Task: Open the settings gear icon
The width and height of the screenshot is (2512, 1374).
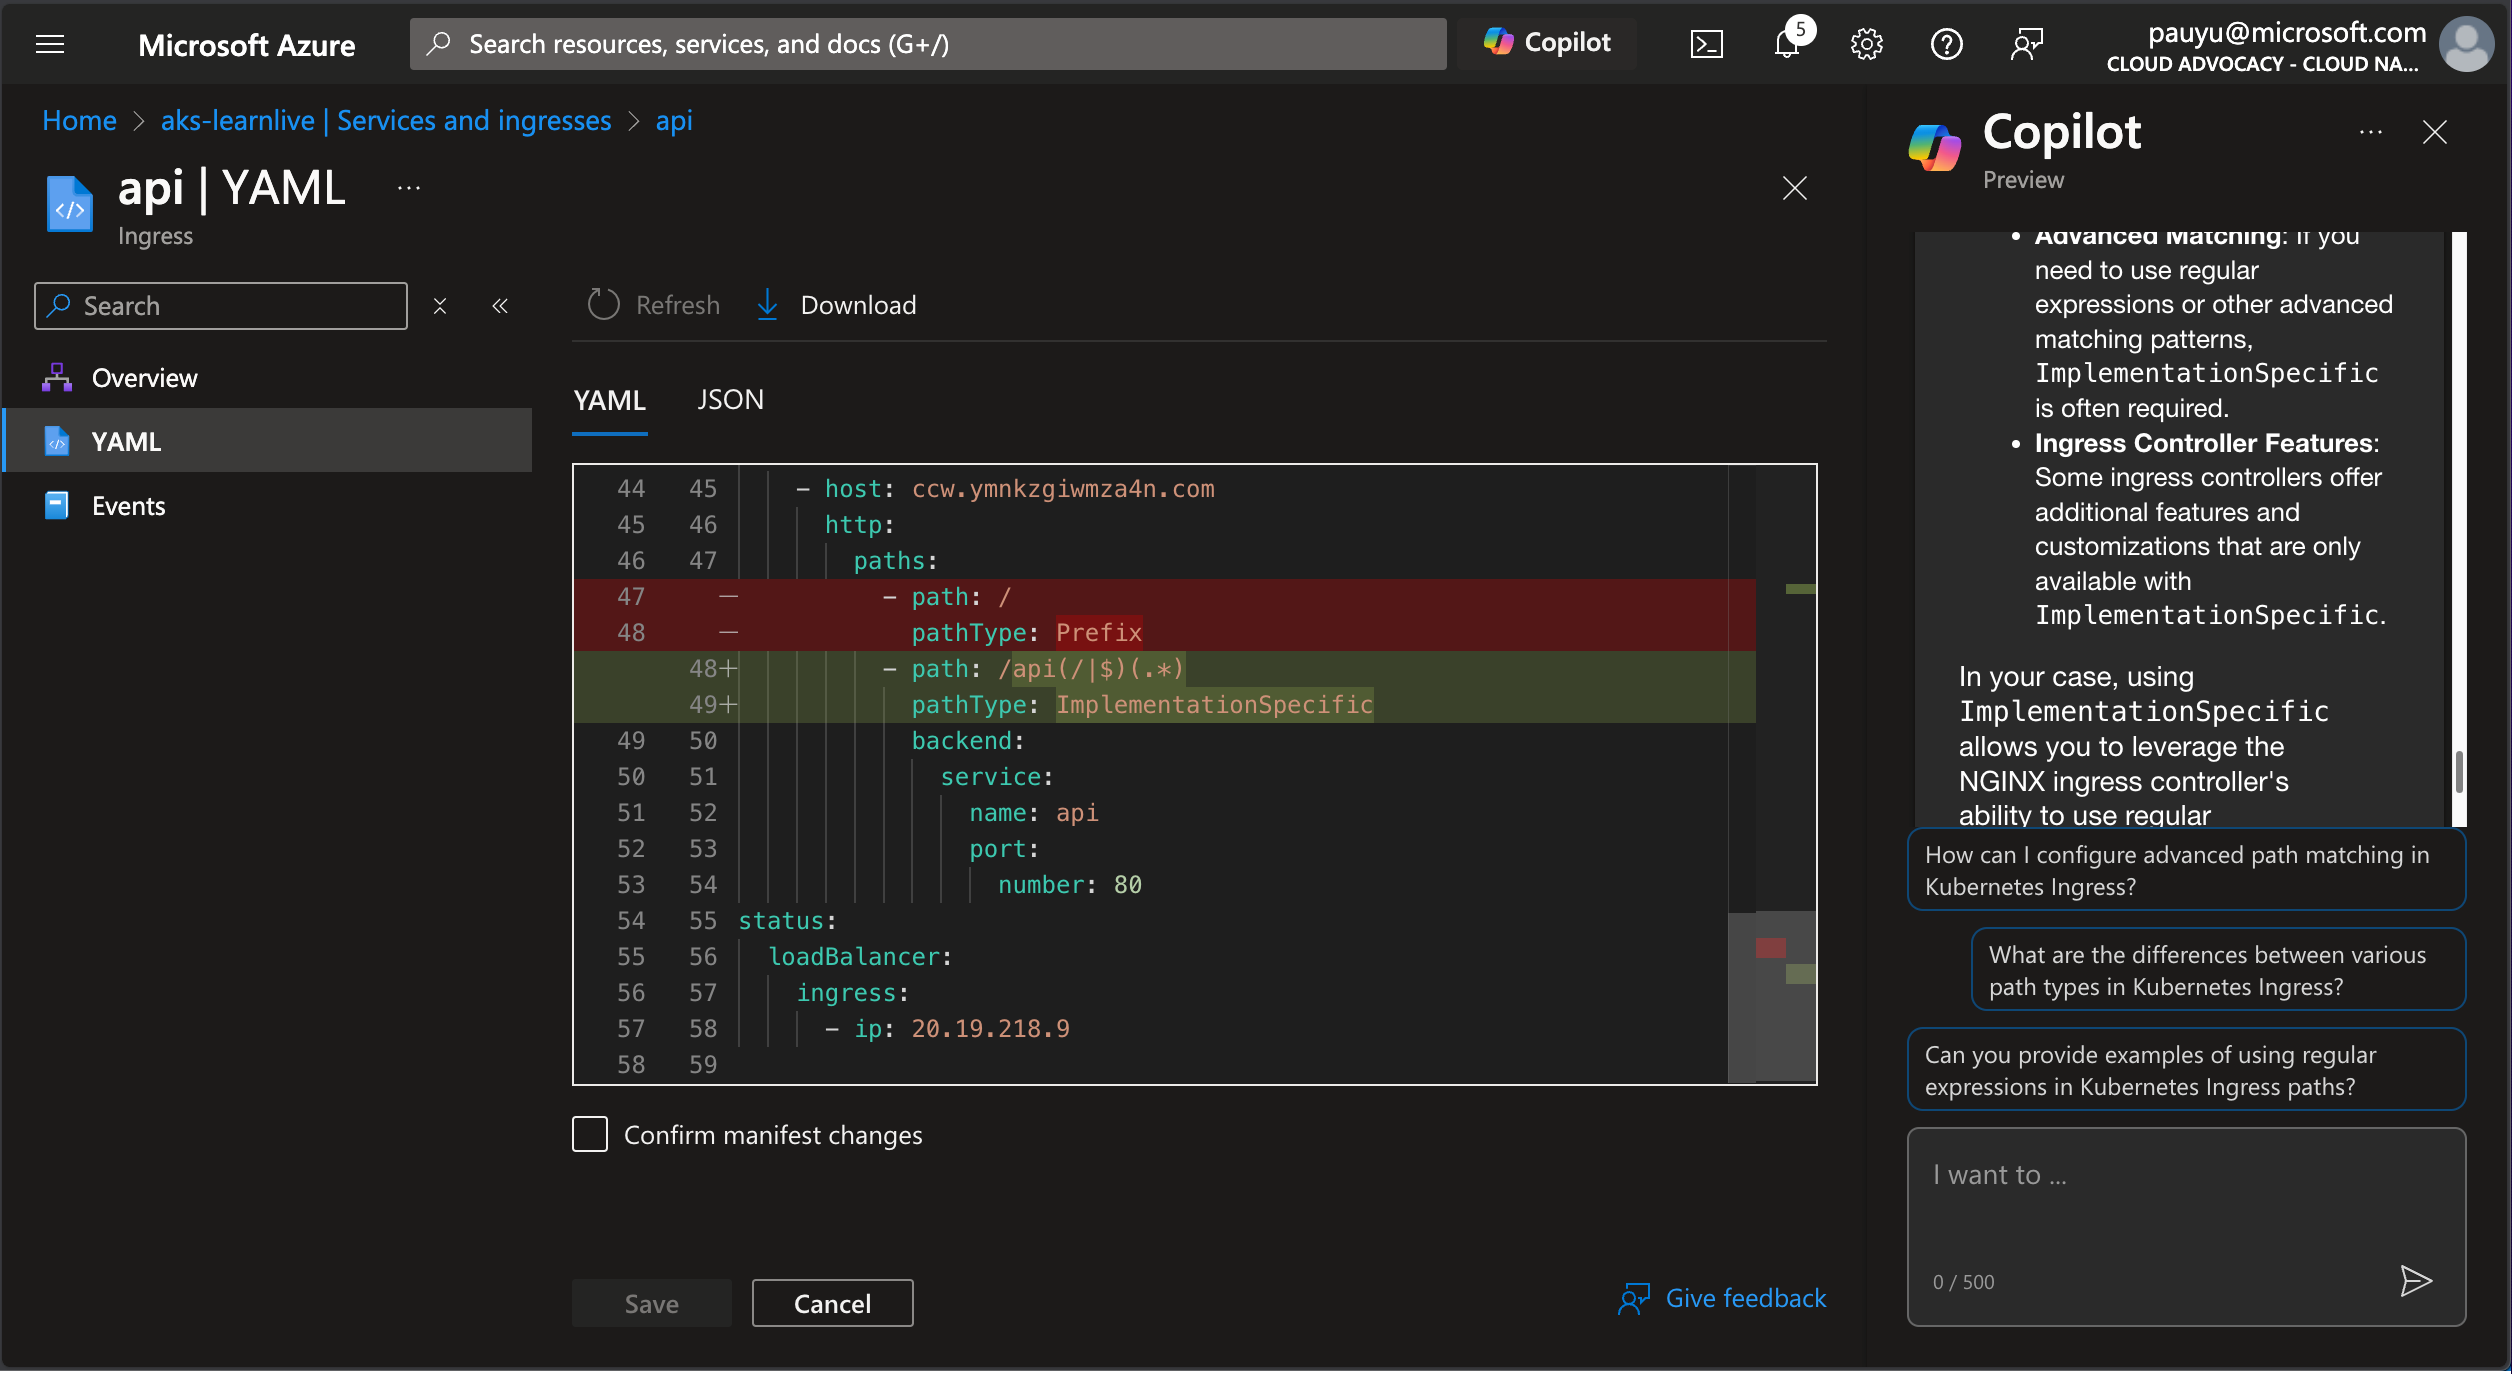Action: click(1866, 44)
